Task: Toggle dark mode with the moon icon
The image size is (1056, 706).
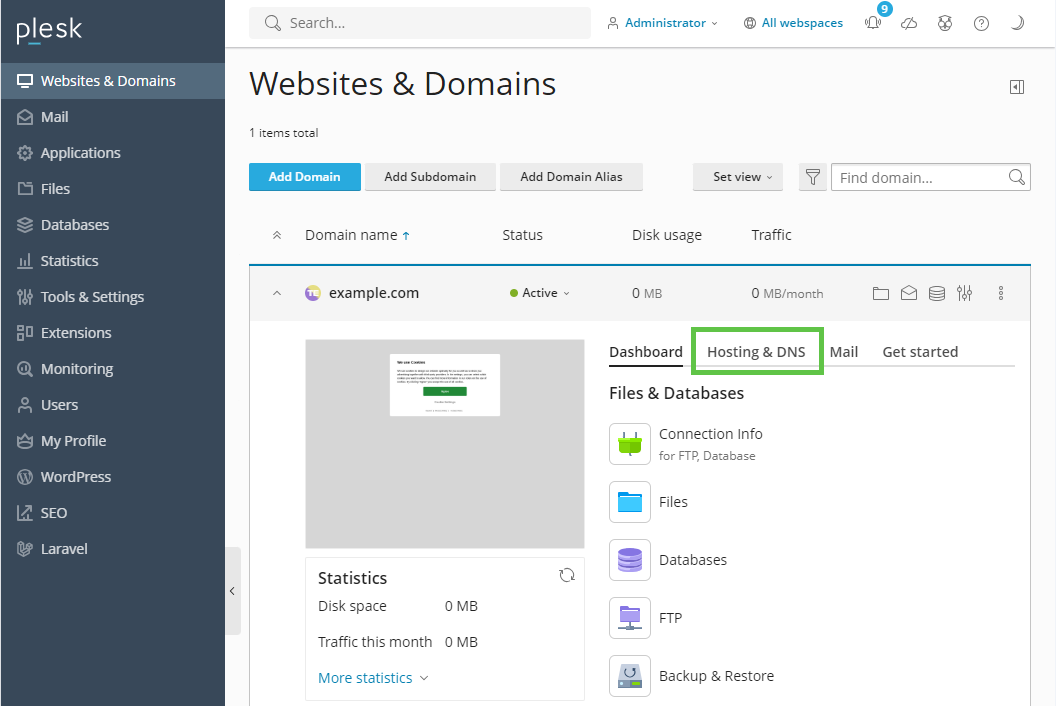Action: click(x=1017, y=23)
